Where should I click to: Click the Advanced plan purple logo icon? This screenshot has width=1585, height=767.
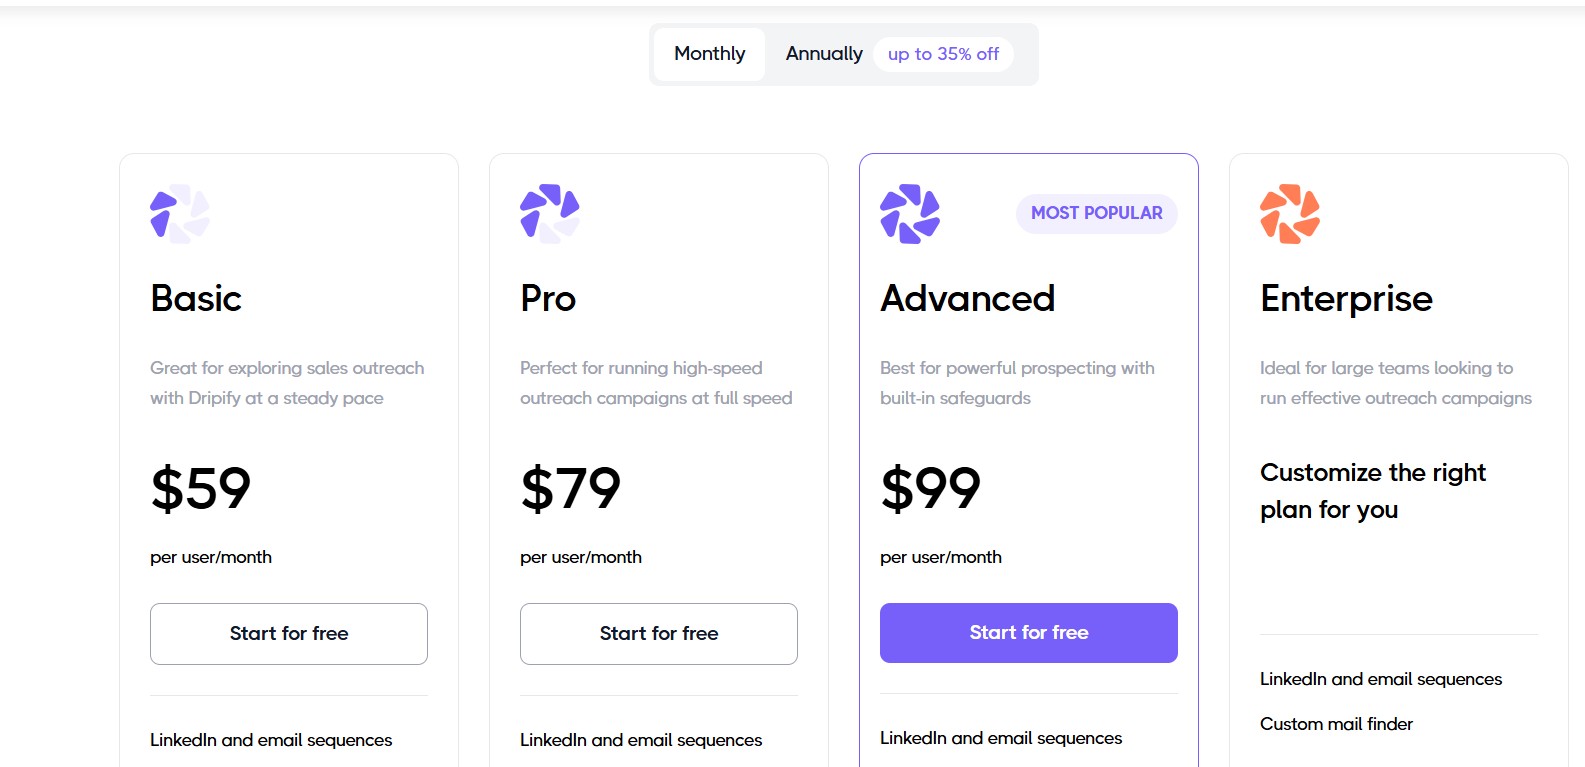pos(908,213)
